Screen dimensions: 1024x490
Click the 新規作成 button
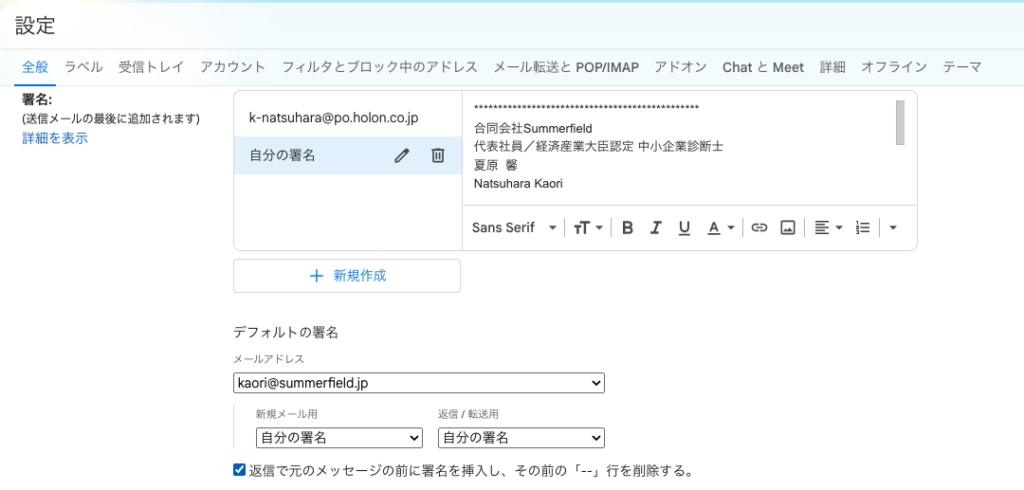click(347, 276)
